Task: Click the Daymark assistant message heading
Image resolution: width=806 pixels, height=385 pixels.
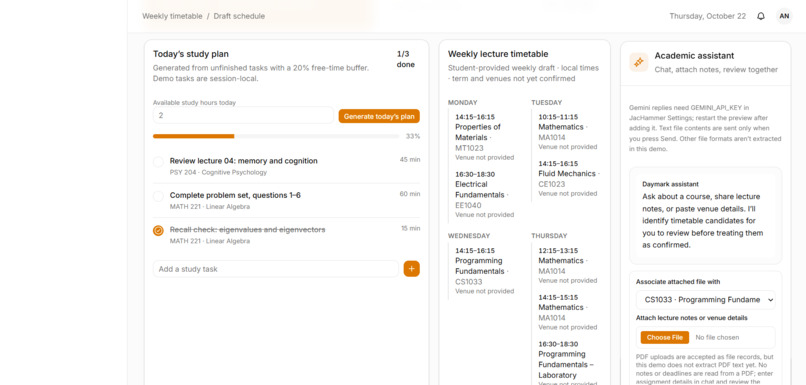Action: (670, 184)
